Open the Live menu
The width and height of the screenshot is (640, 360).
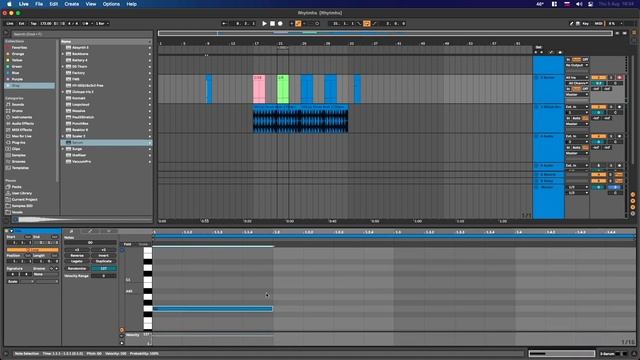coord(24,4)
